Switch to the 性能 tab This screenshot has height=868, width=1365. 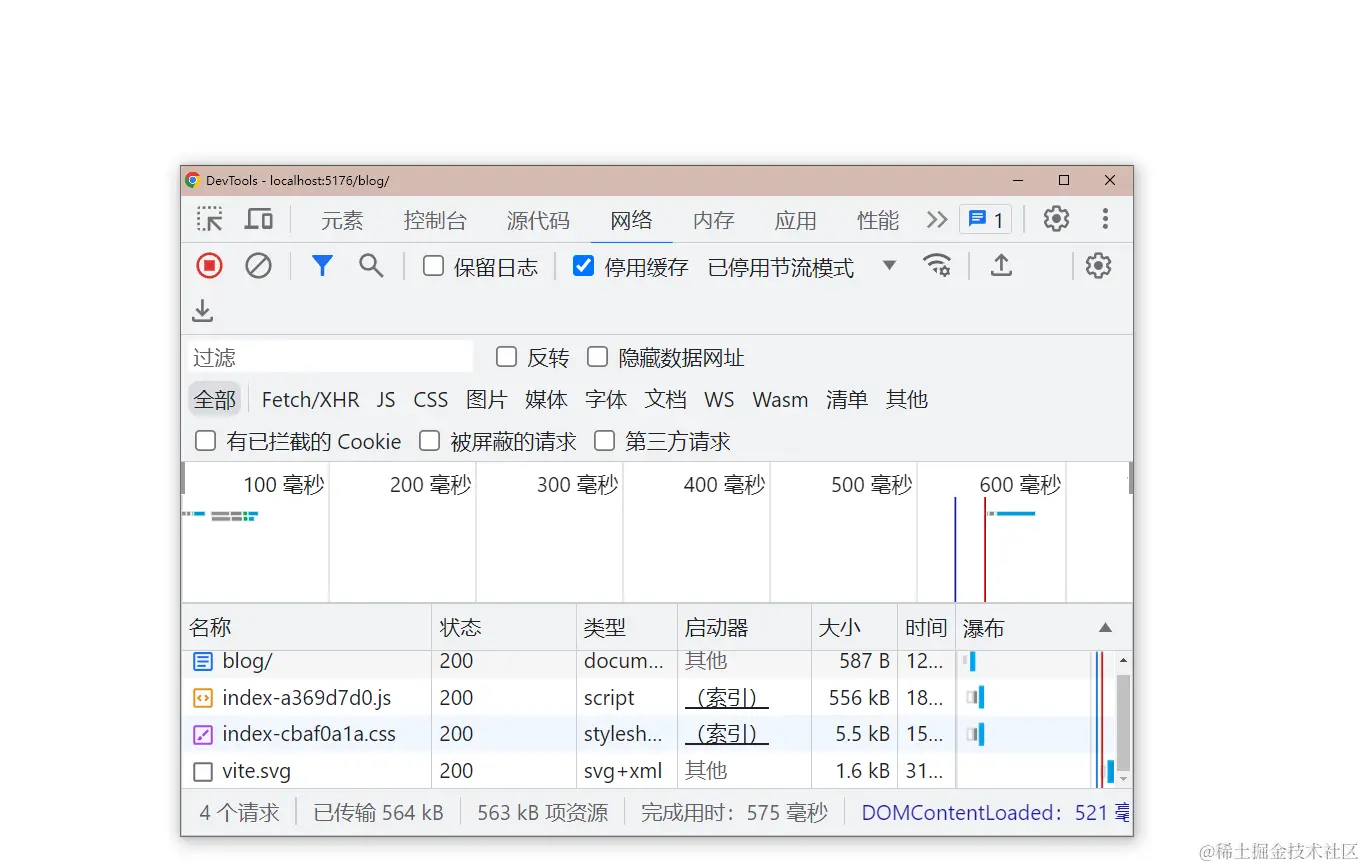878,220
